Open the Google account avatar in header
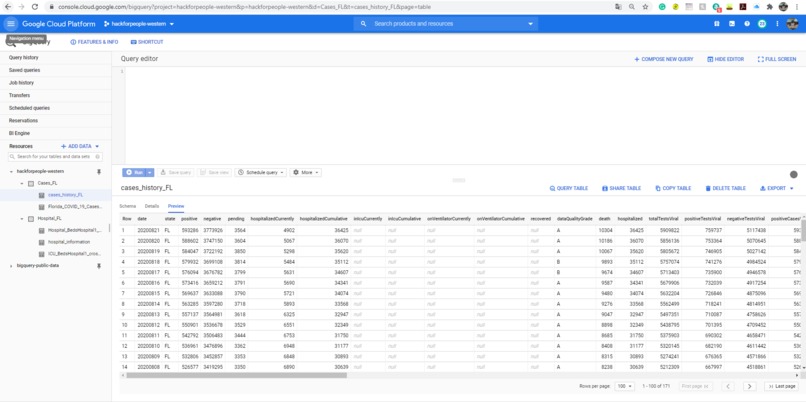Viewport: 806px width, 402px height. coord(792,24)
